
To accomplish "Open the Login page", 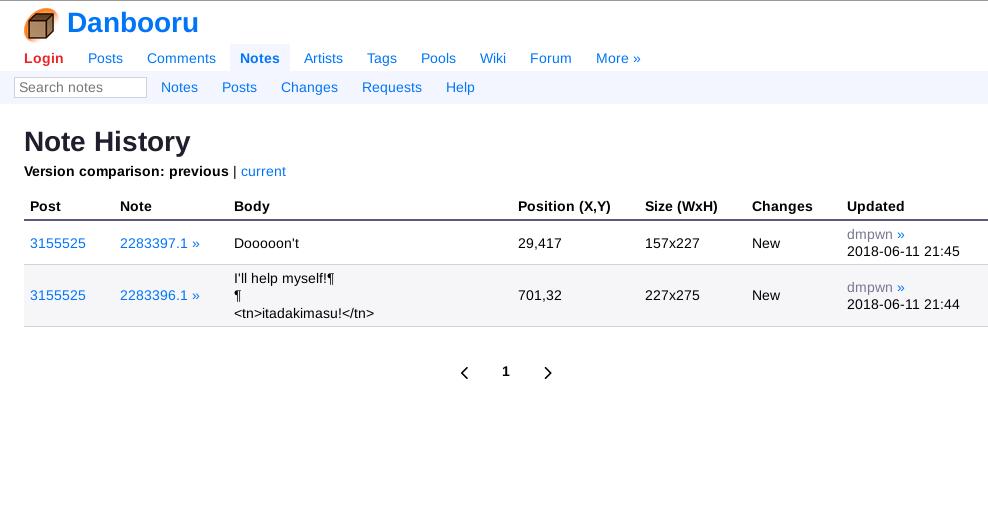I will click(43, 59).
